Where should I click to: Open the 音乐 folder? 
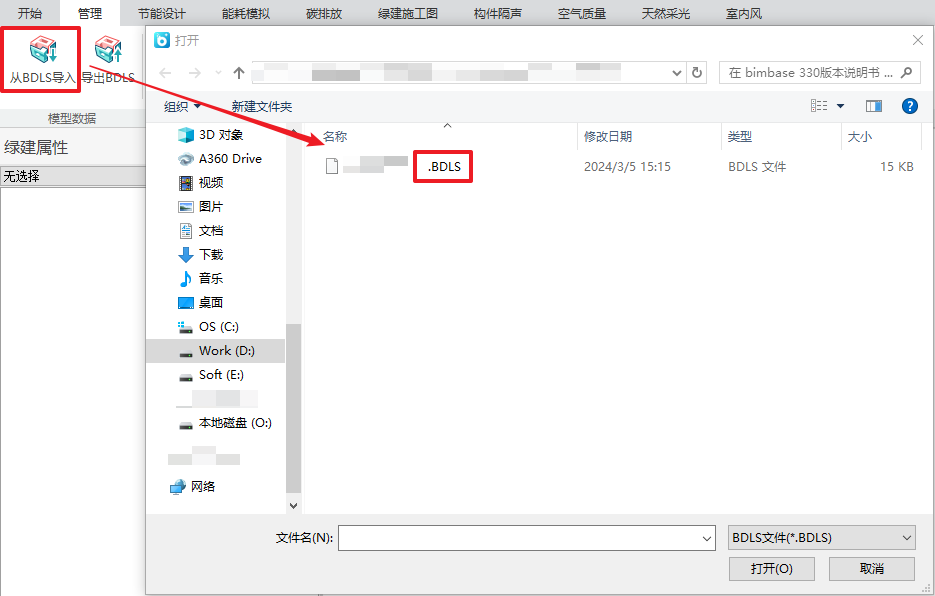211,279
